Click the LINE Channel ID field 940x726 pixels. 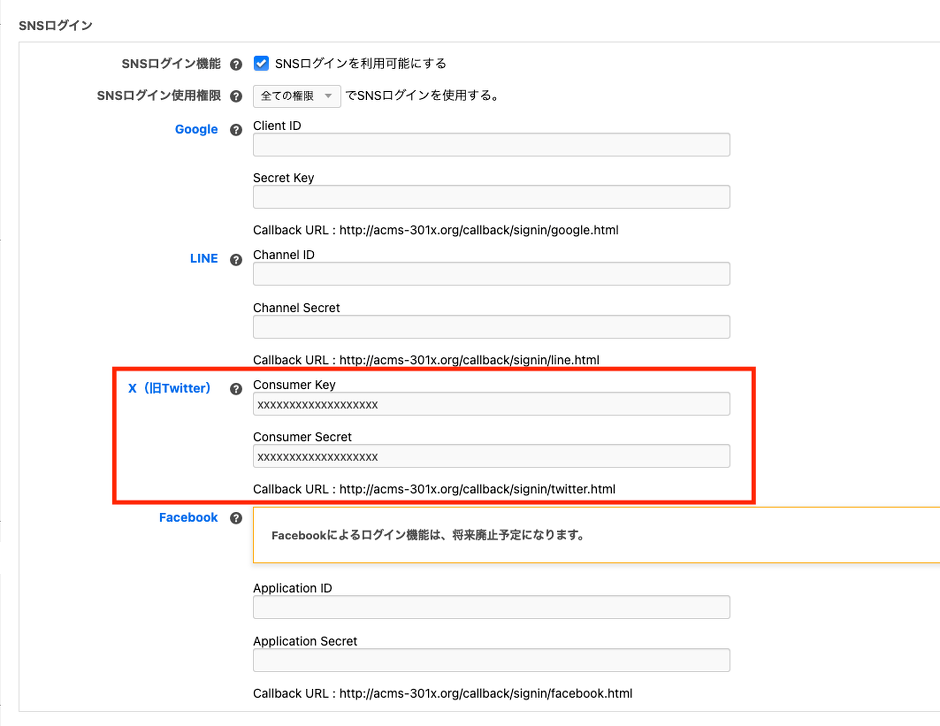click(491, 273)
